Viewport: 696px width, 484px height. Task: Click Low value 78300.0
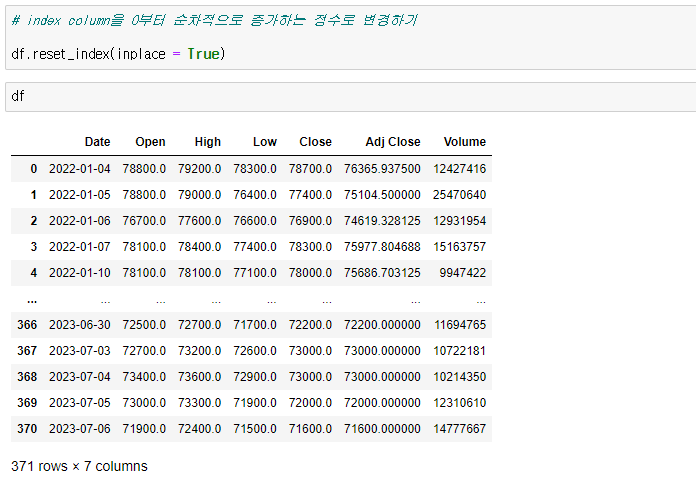255,169
